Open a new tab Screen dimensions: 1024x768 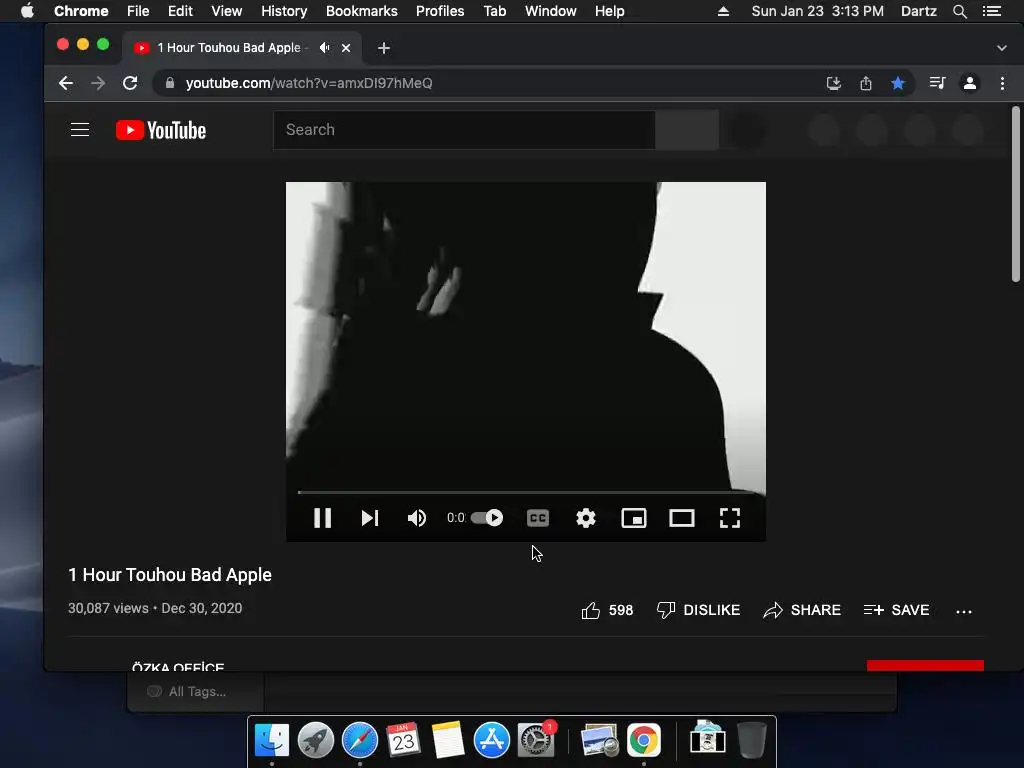pos(384,48)
